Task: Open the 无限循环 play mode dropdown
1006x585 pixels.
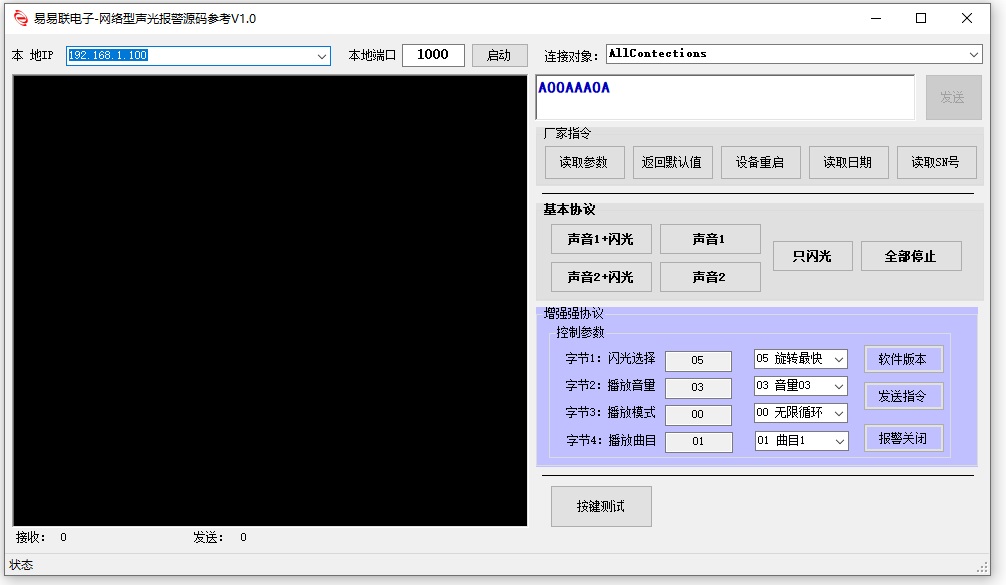Action: click(838, 413)
